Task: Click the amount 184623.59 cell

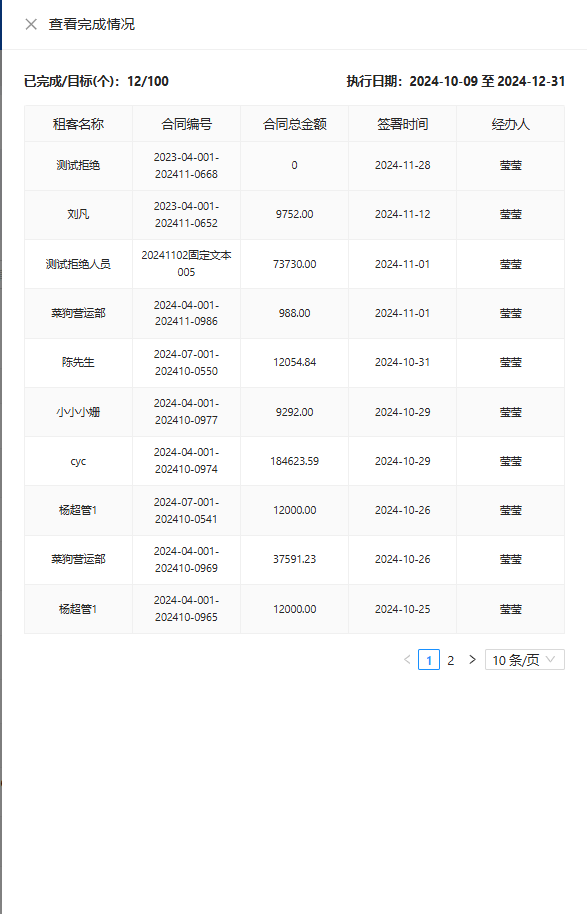Action: 294,461
